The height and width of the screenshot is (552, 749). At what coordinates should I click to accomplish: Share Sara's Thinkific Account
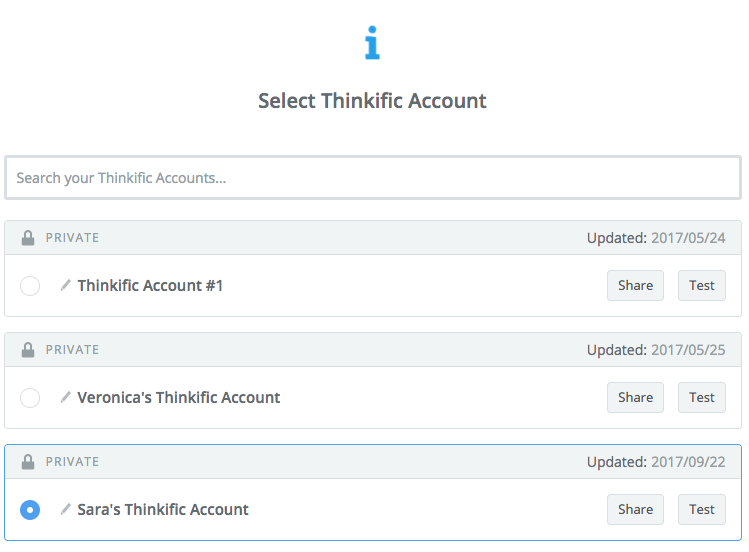(635, 510)
